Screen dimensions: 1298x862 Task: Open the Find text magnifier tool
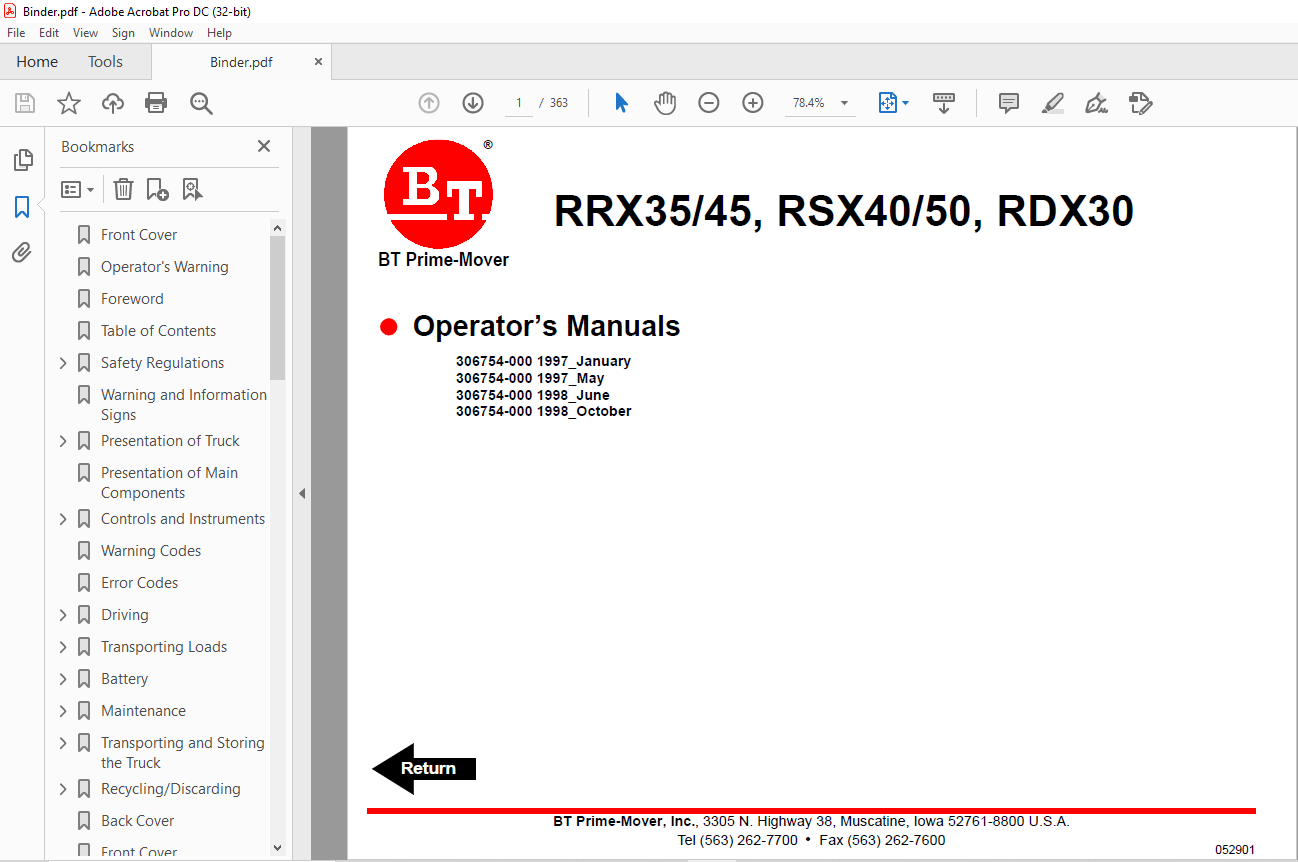(202, 103)
